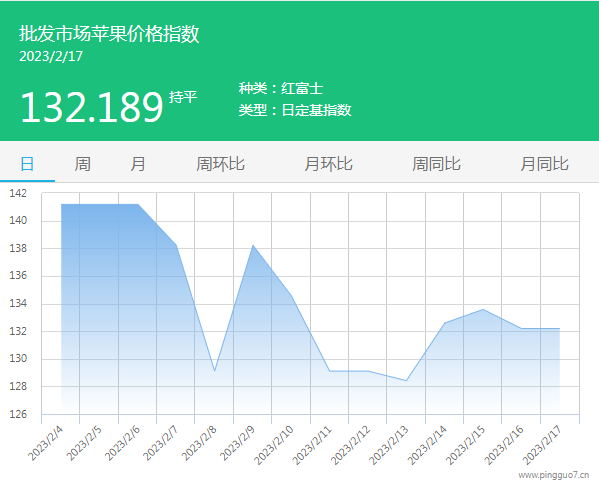Click the y-axis label 138
The width and height of the screenshot is (599, 486).
click(x=18, y=248)
